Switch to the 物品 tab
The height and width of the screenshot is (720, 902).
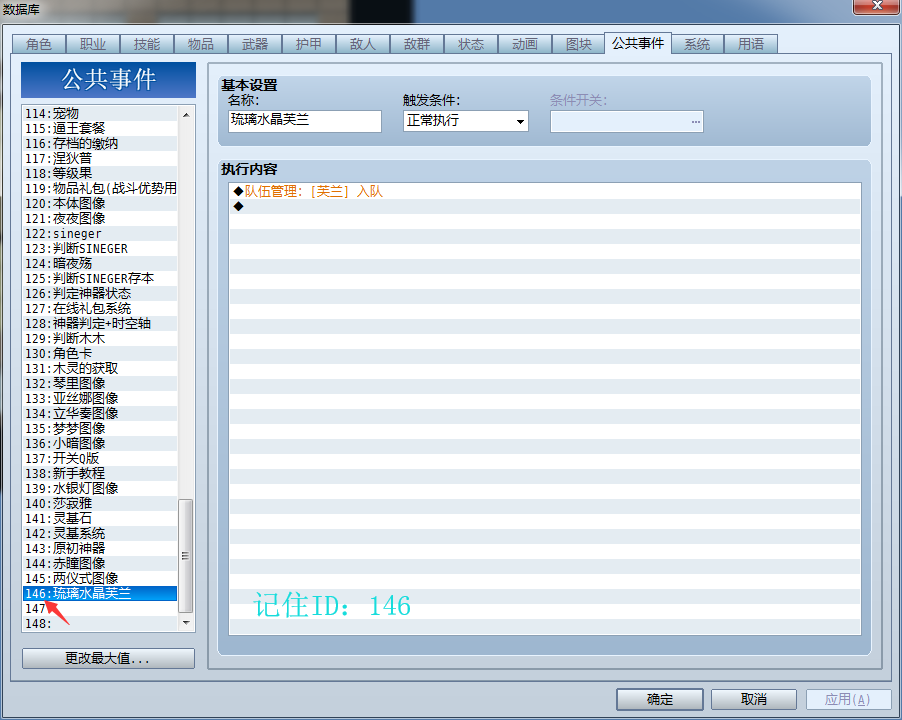pos(201,44)
